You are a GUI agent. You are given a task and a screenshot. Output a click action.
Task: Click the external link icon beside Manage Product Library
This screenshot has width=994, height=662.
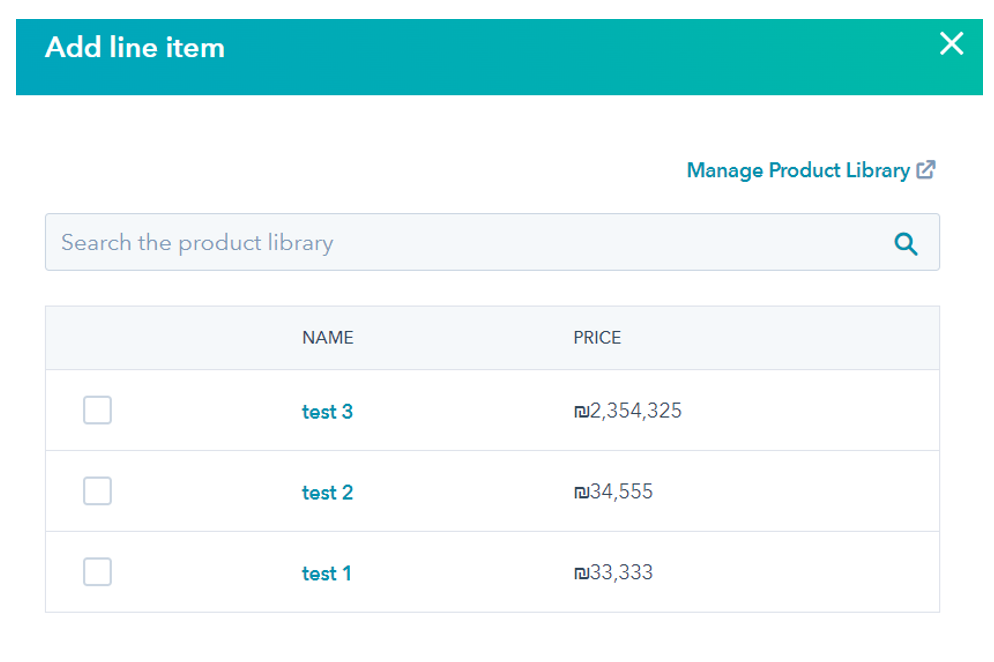click(926, 170)
